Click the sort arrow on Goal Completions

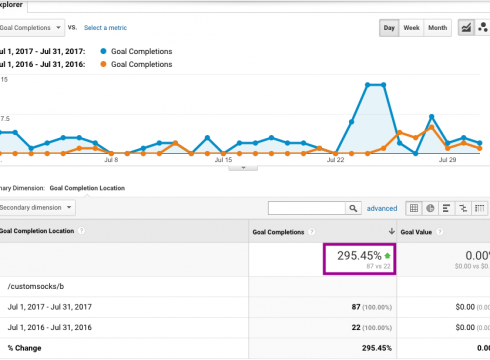391,231
